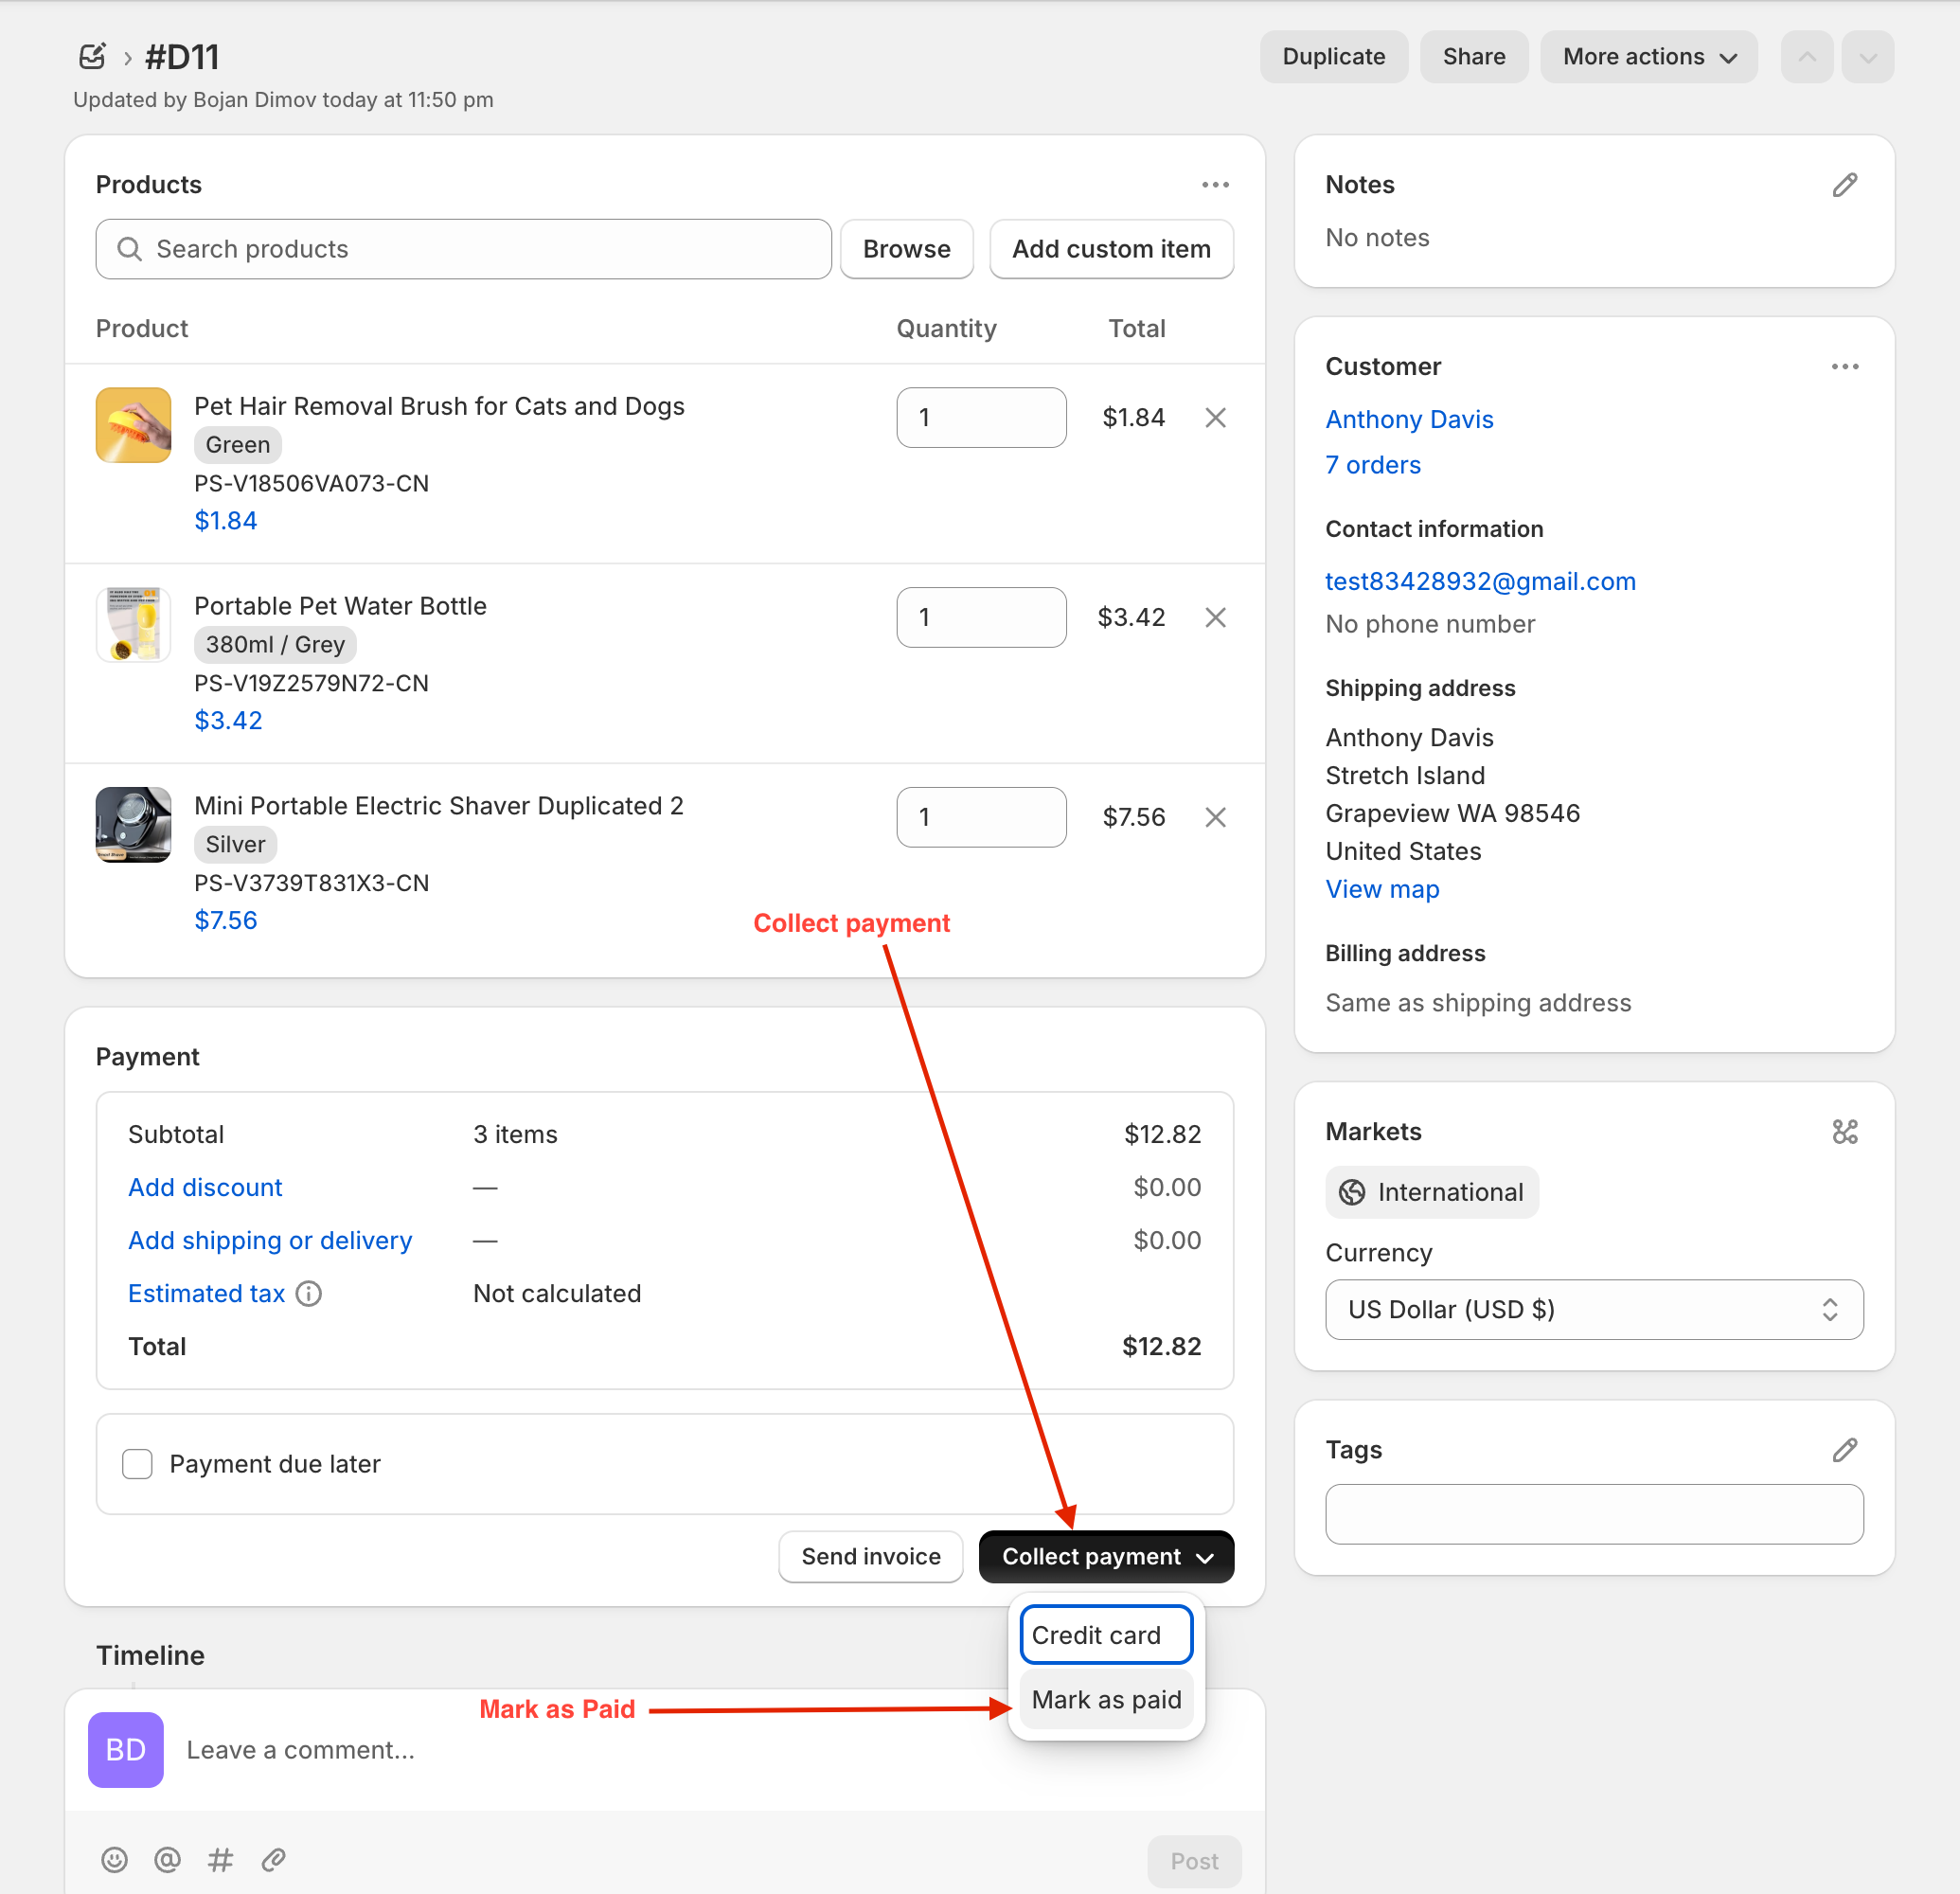Check the Payment due later checkbox
Viewport: 1960px width, 1894px height.
pyautogui.click(x=137, y=1464)
